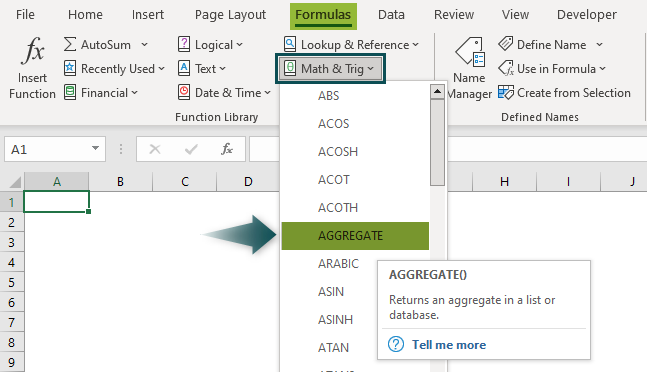The width and height of the screenshot is (647, 372).
Task: Click the Tell me more link
Action: click(449, 345)
